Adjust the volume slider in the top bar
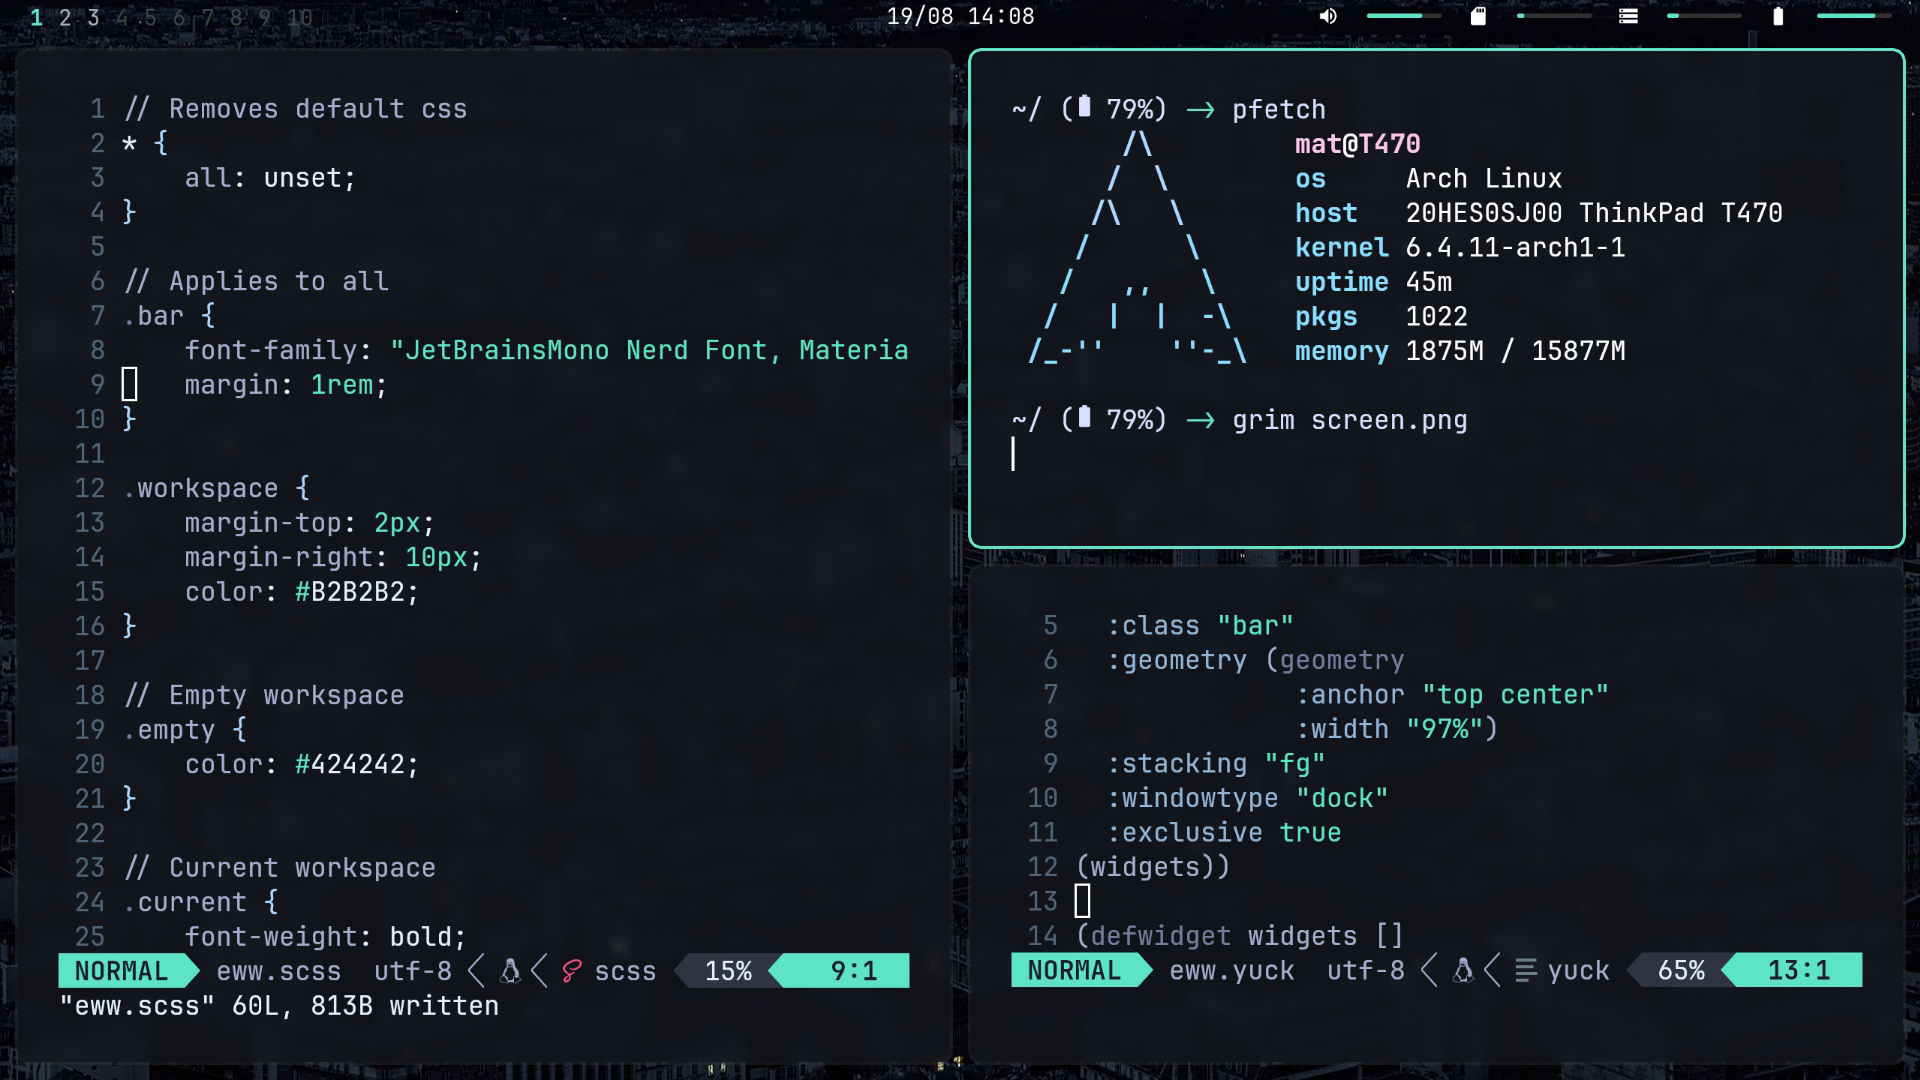 [x=1403, y=16]
